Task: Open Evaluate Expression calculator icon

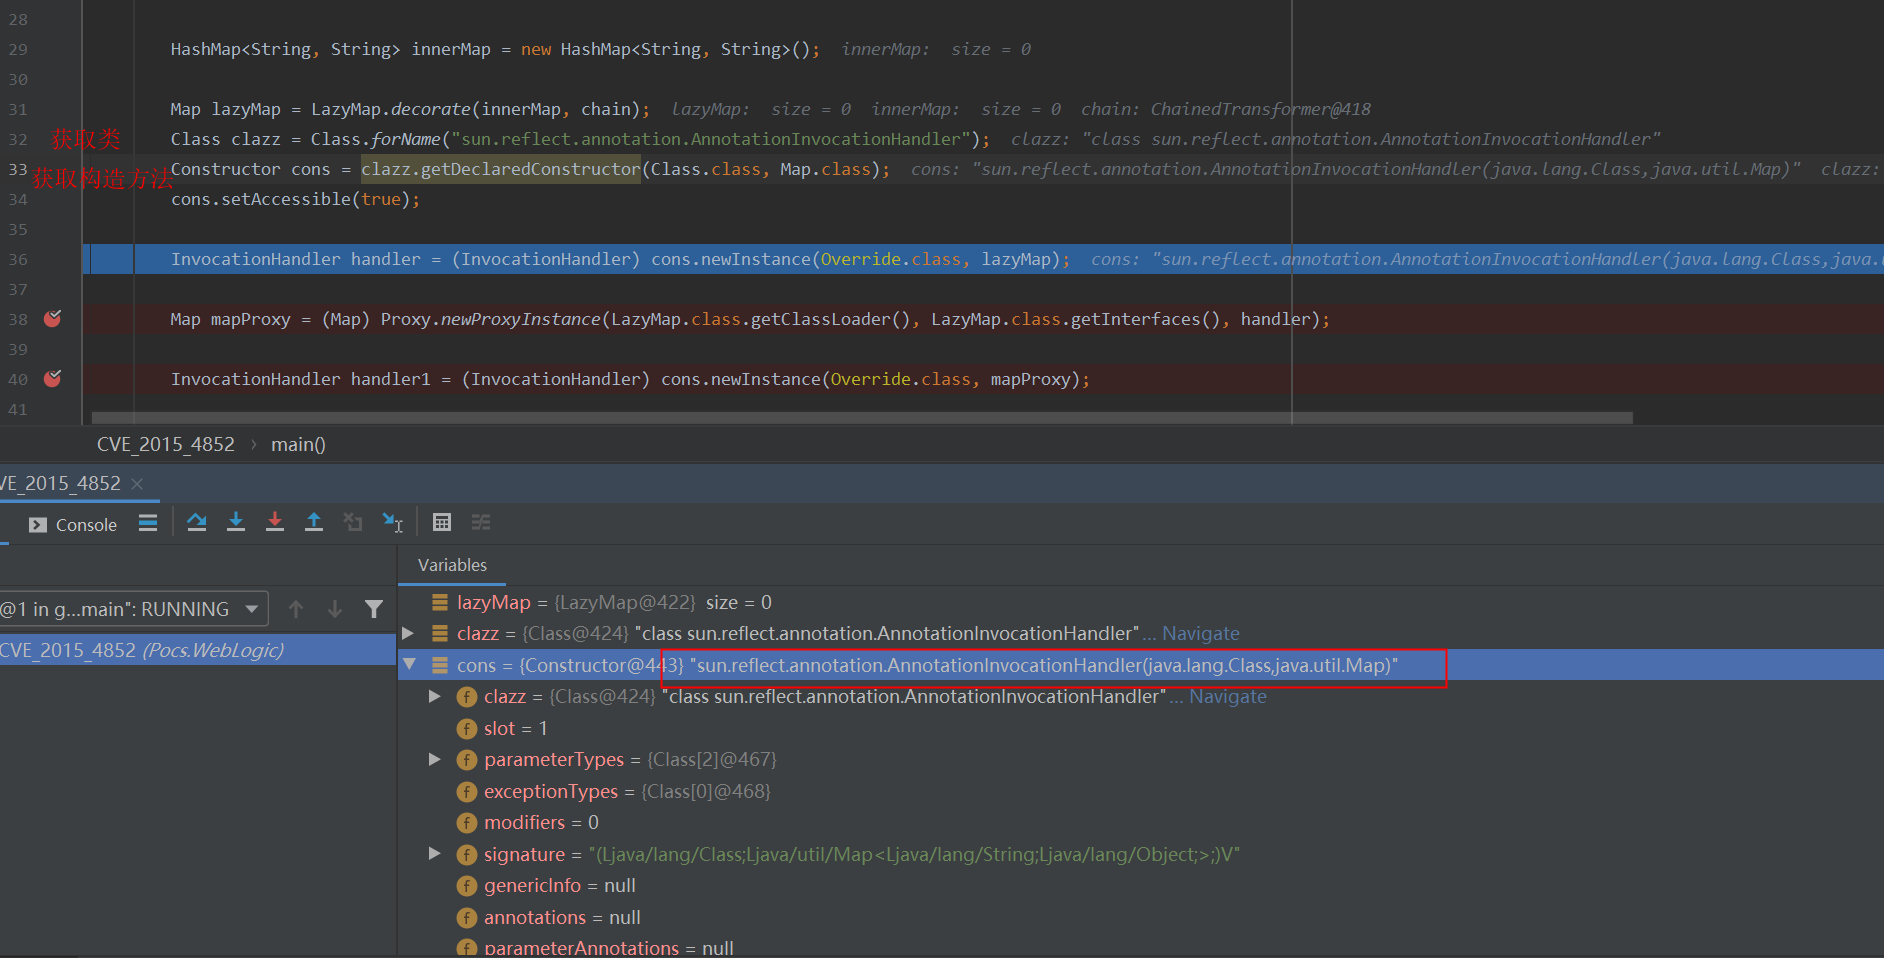Action: [442, 522]
